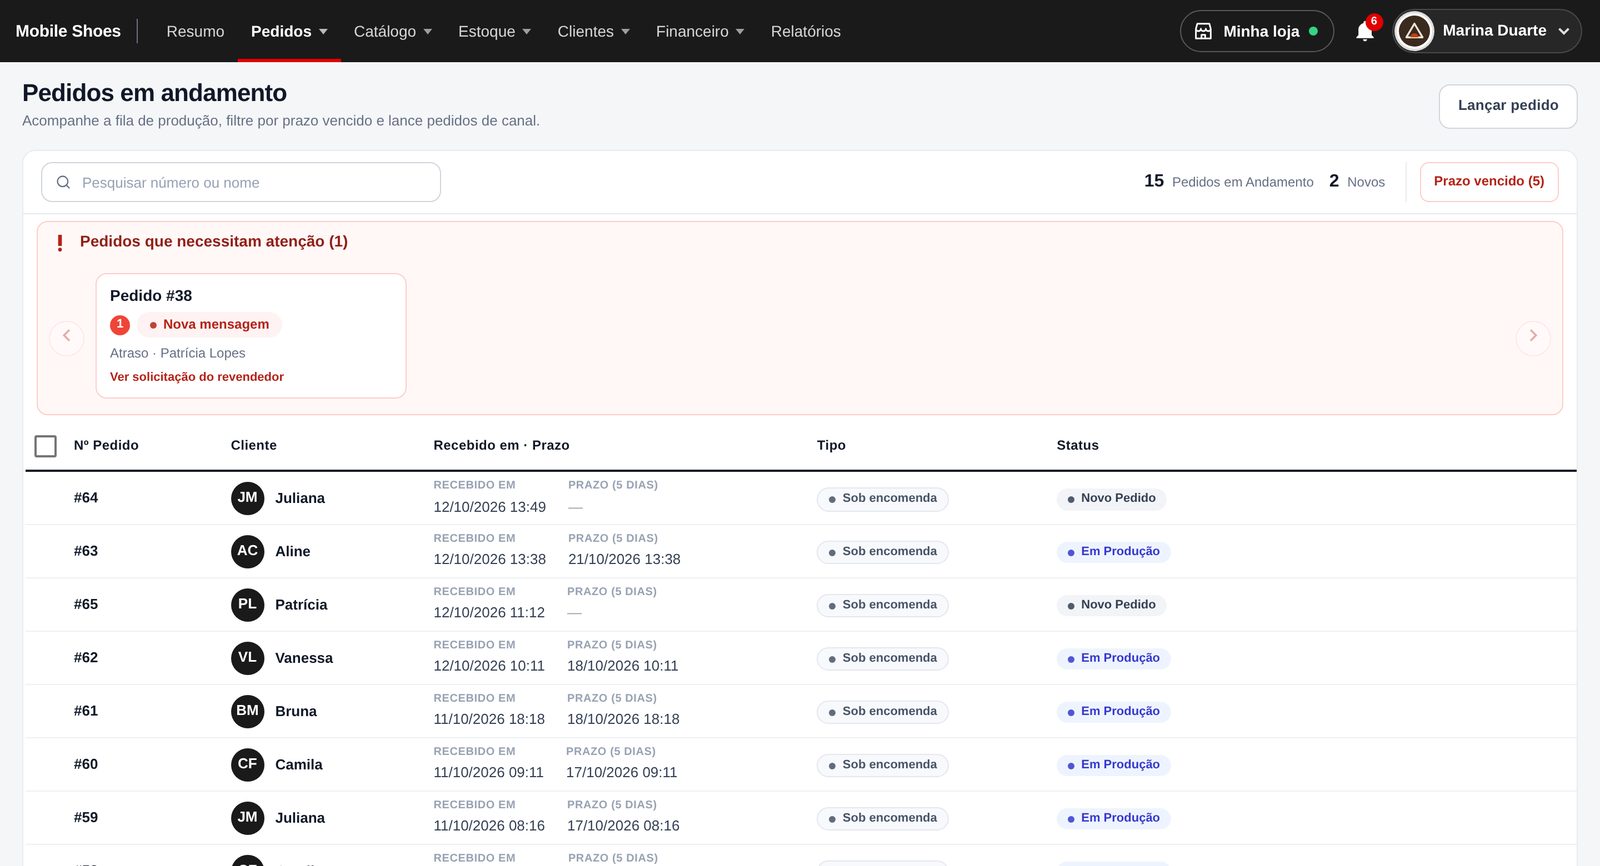The image size is (1600, 866).
Task: Click the red exclamation alert icon
Action: click(x=60, y=242)
